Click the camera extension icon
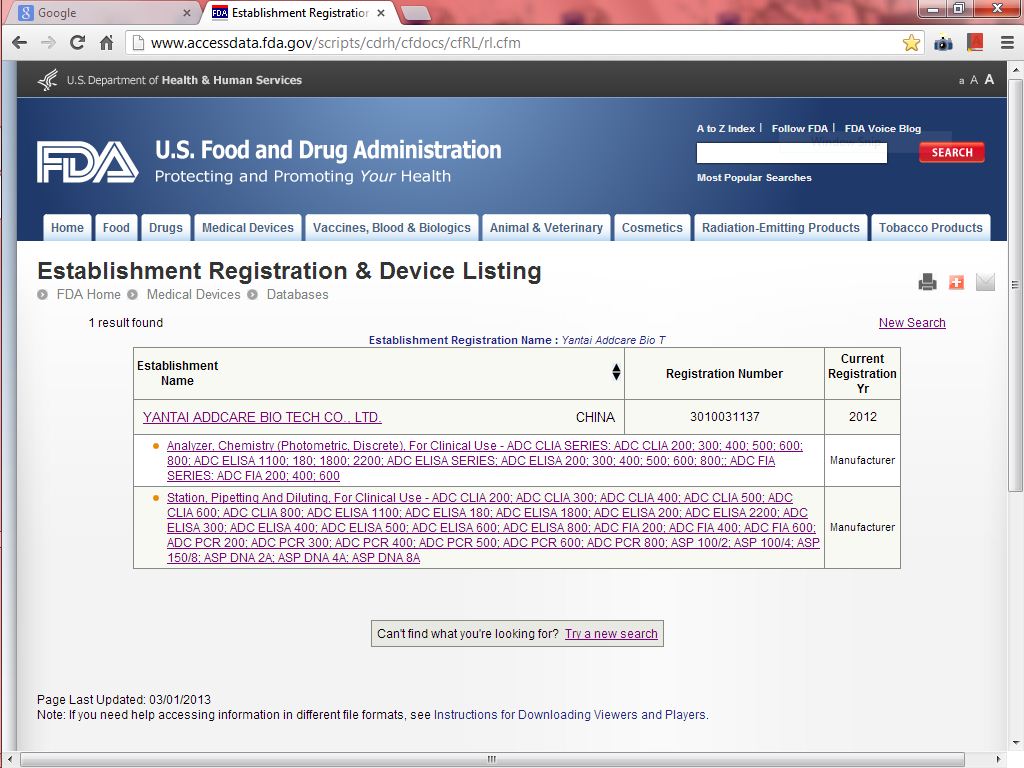1024x768 pixels. point(943,43)
